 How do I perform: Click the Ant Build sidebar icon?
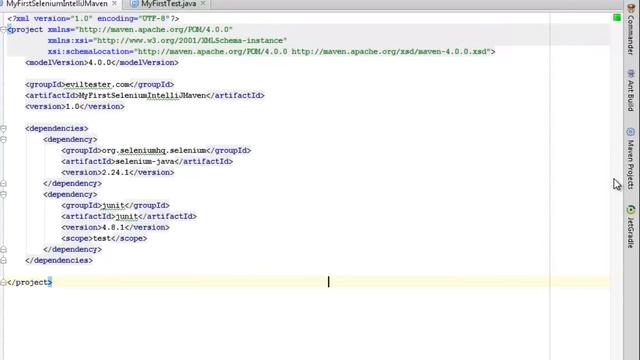(631, 73)
